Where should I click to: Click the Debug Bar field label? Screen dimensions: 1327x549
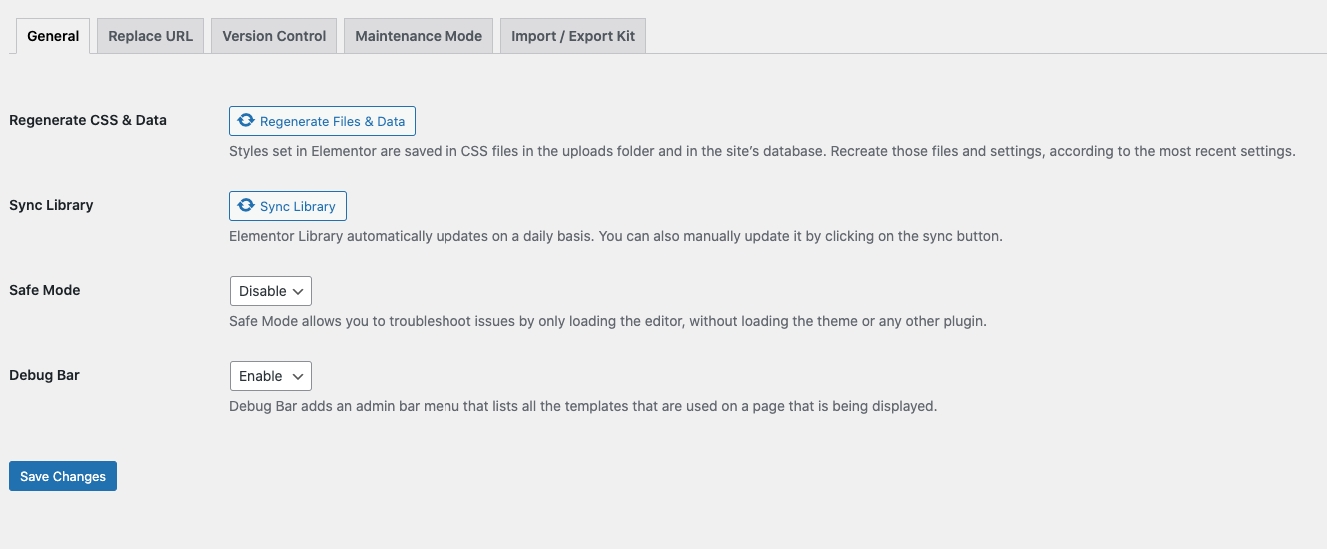(44, 375)
